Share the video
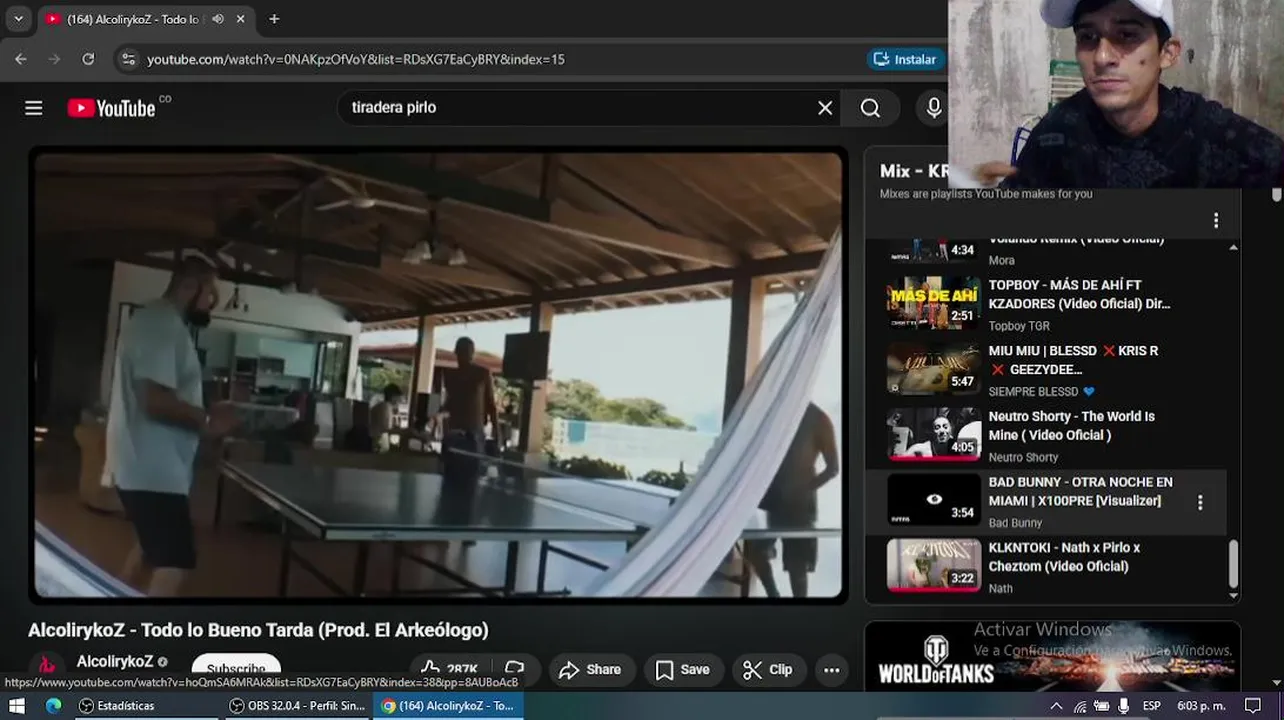Screen dimensions: 1284x720 [591, 670]
